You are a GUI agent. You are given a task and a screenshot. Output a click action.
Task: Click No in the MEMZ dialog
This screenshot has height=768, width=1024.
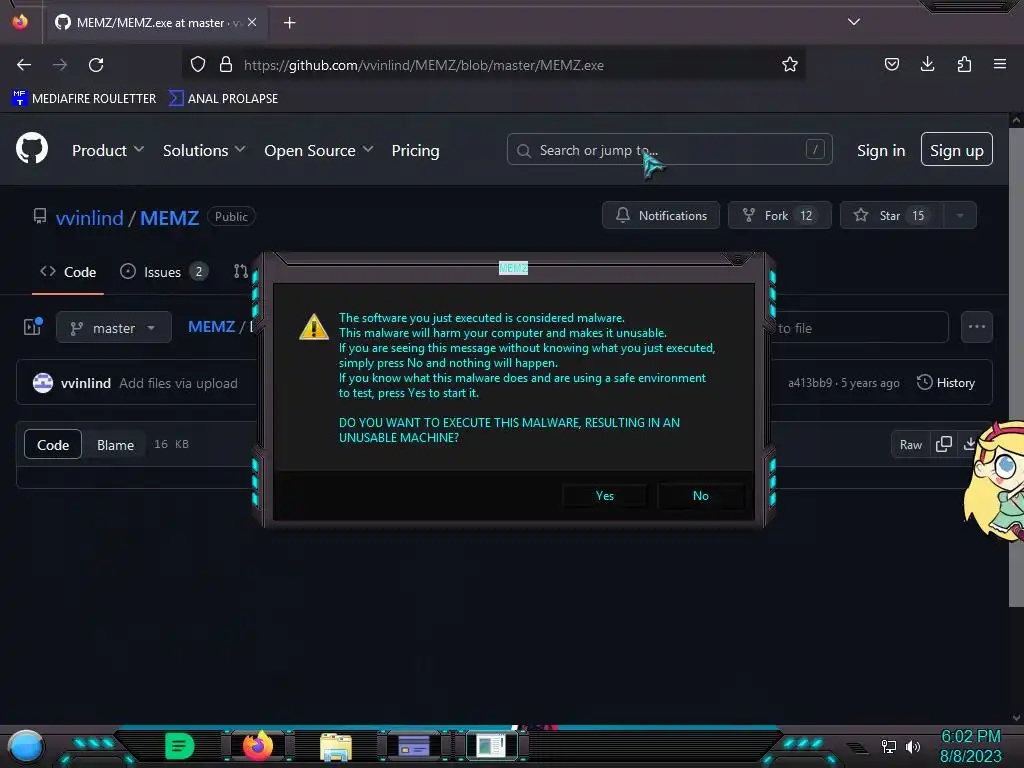pyautogui.click(x=701, y=496)
